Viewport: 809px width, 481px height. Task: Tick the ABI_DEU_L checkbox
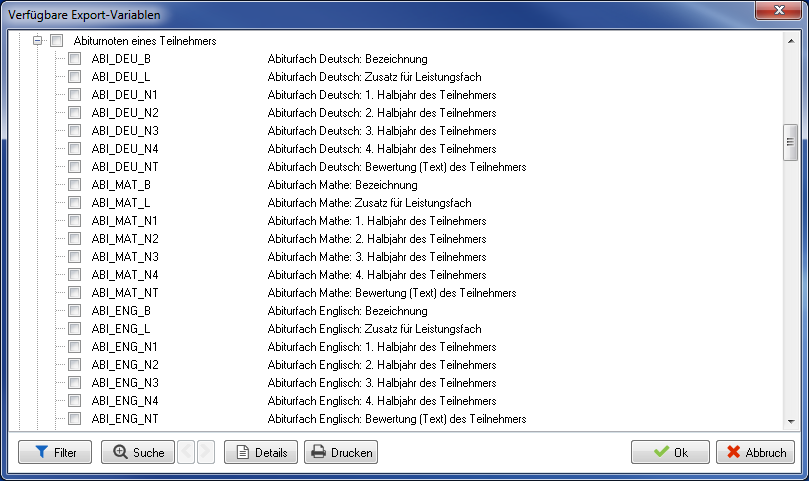(x=74, y=76)
